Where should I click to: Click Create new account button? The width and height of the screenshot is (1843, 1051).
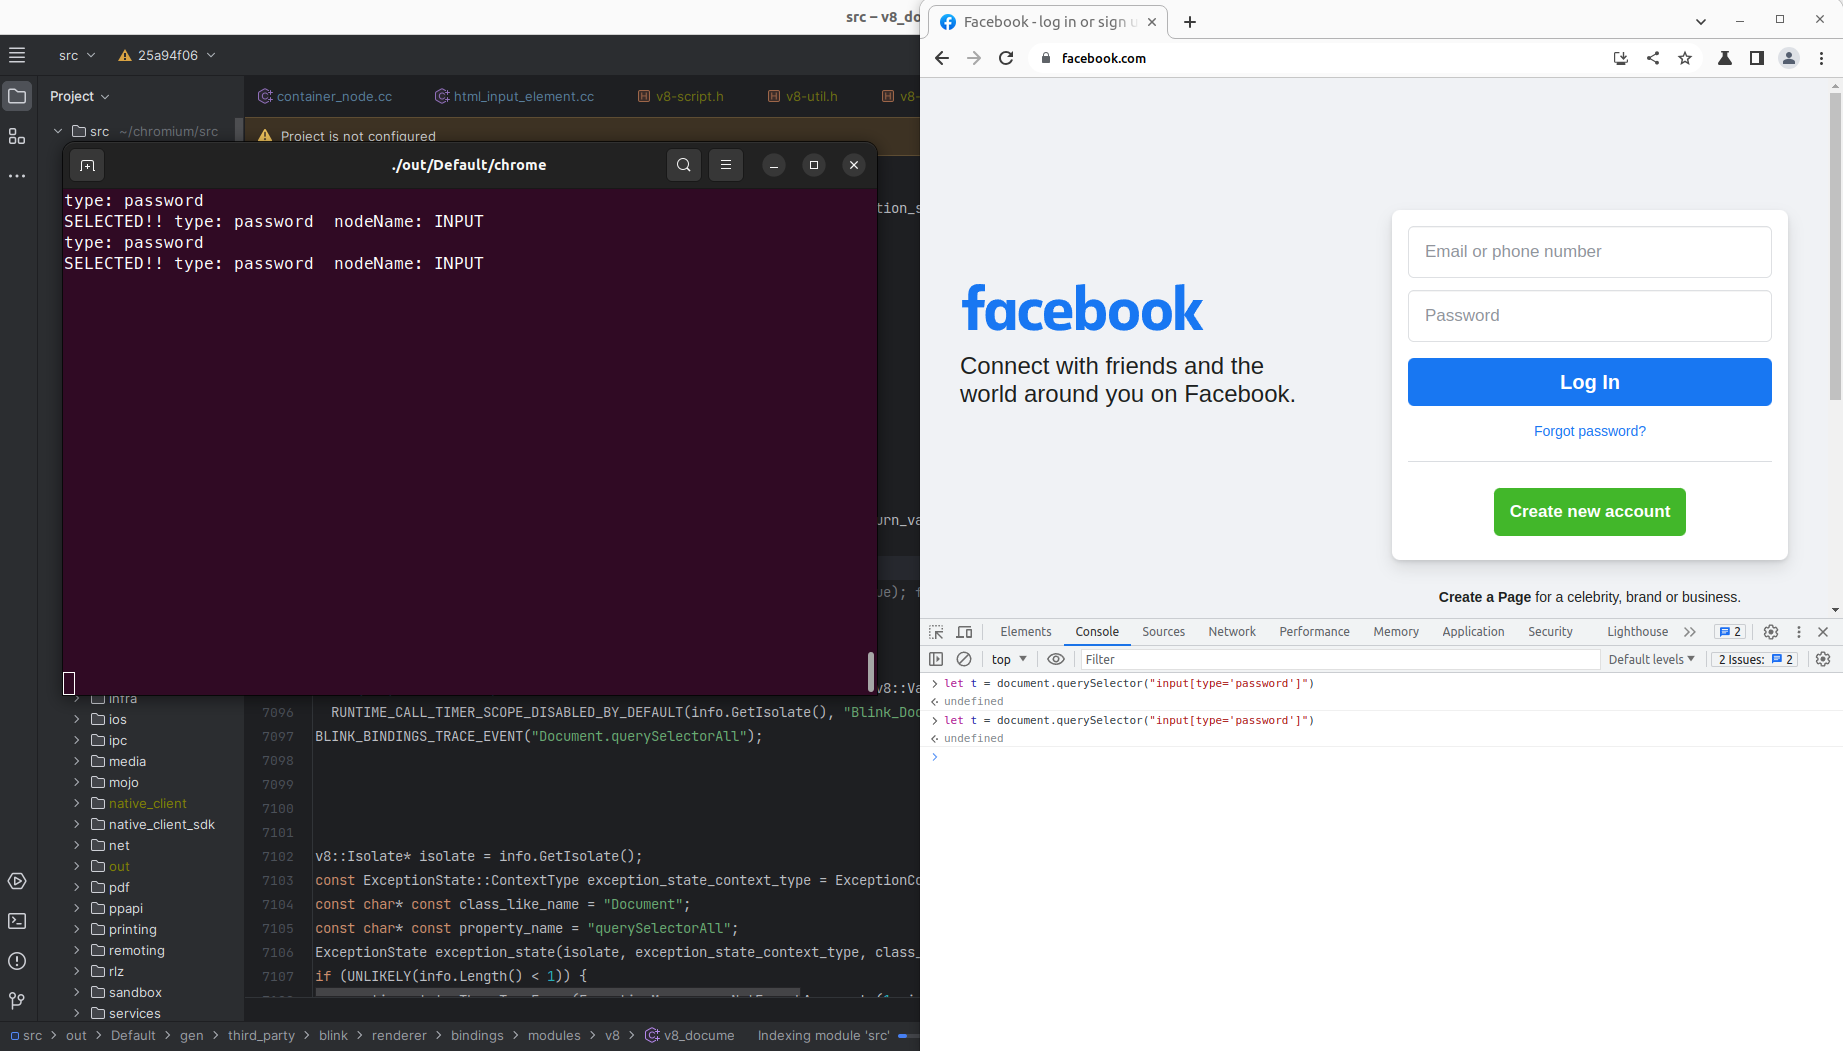(x=1590, y=512)
